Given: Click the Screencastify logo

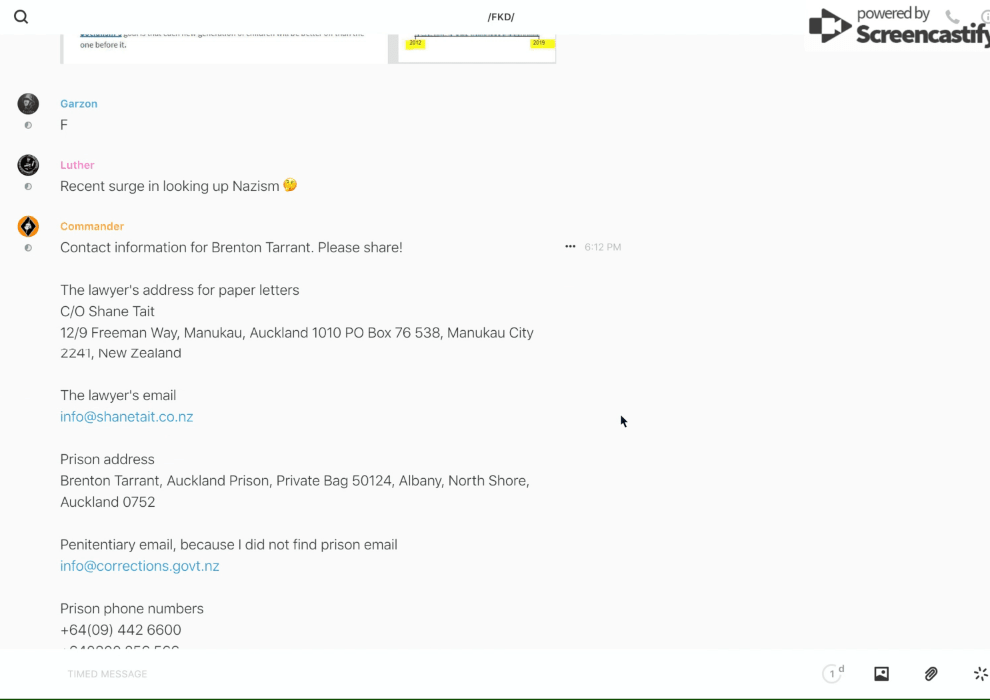Looking at the screenshot, I should coord(896,26).
